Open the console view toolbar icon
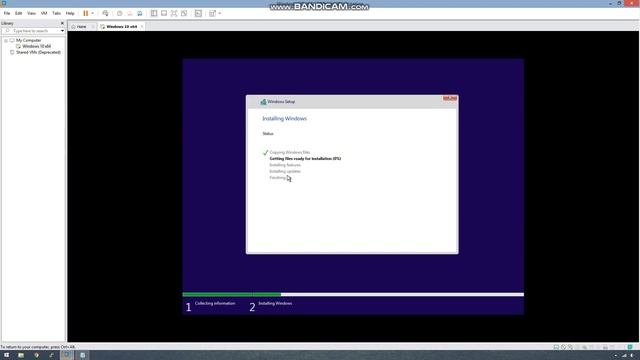 click(x=198, y=13)
